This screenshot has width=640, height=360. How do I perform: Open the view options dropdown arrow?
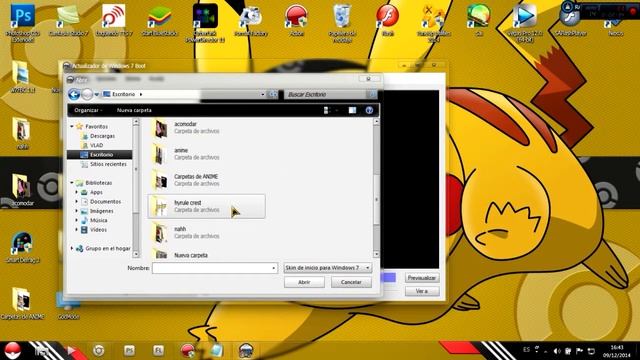pos(337,110)
